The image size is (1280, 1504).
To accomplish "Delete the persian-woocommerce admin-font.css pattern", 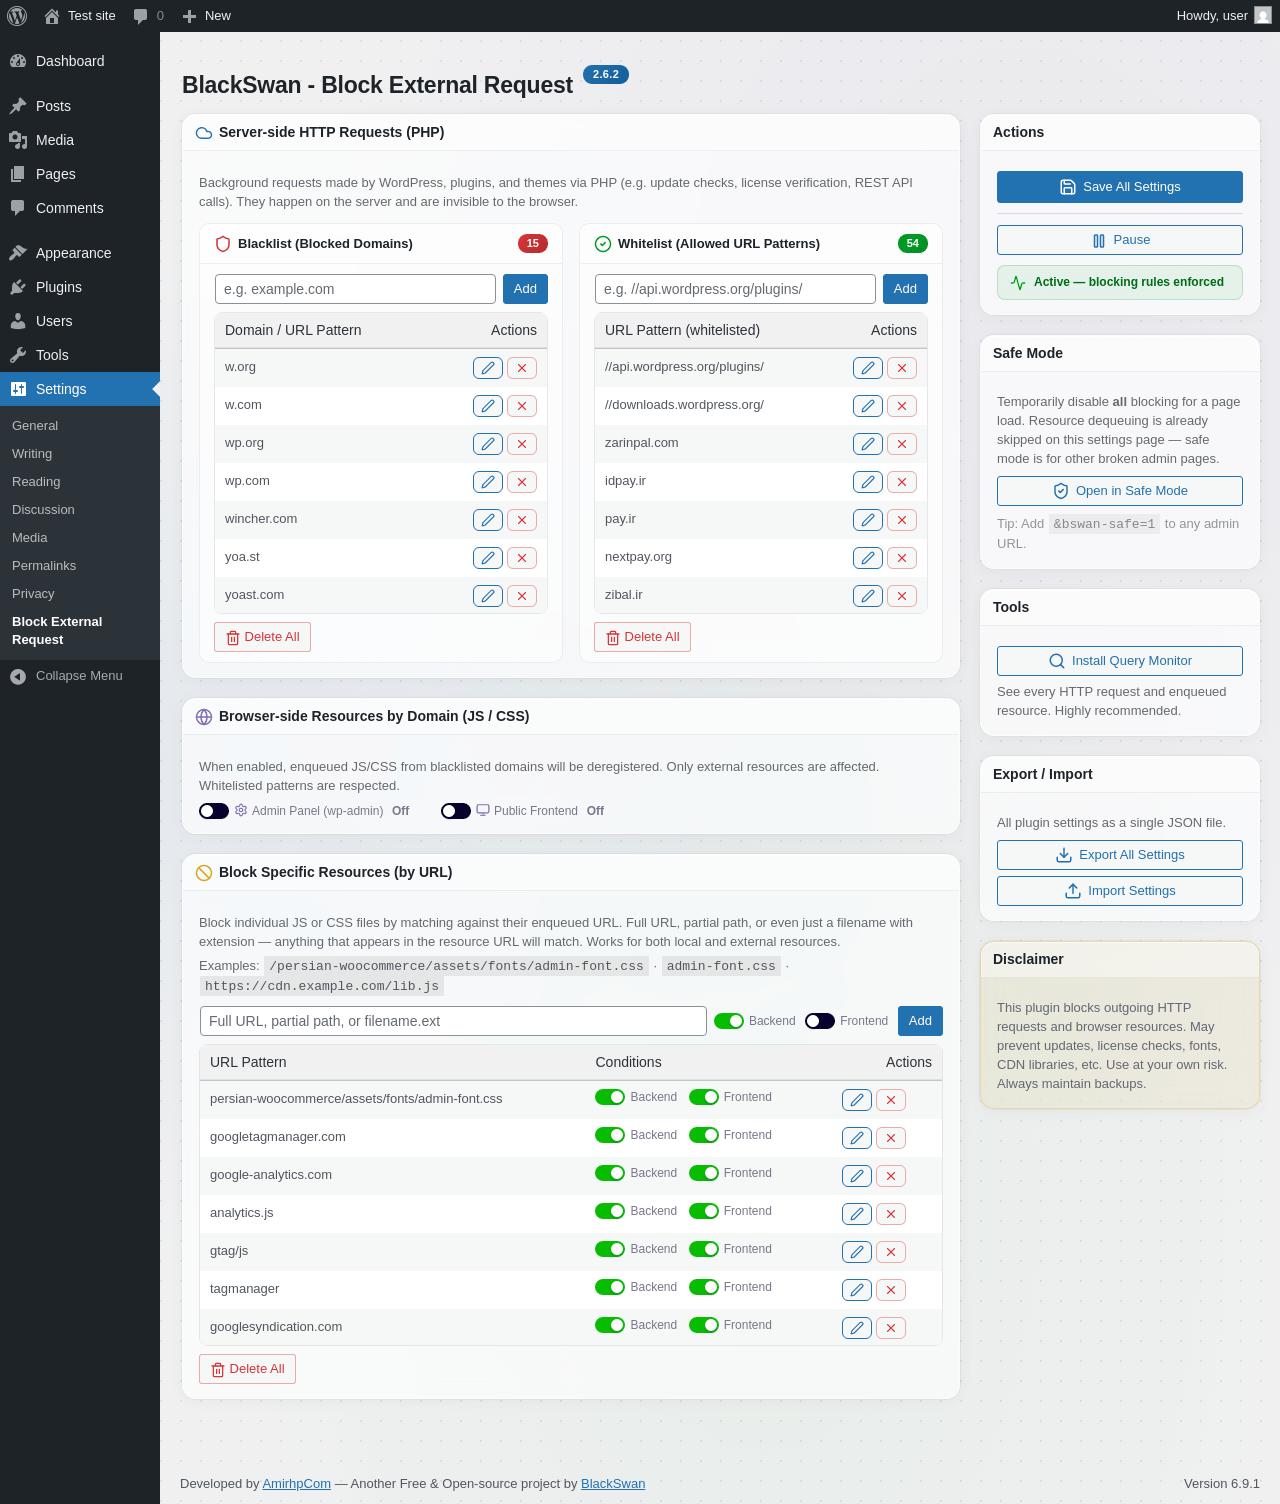I will tap(891, 1100).
